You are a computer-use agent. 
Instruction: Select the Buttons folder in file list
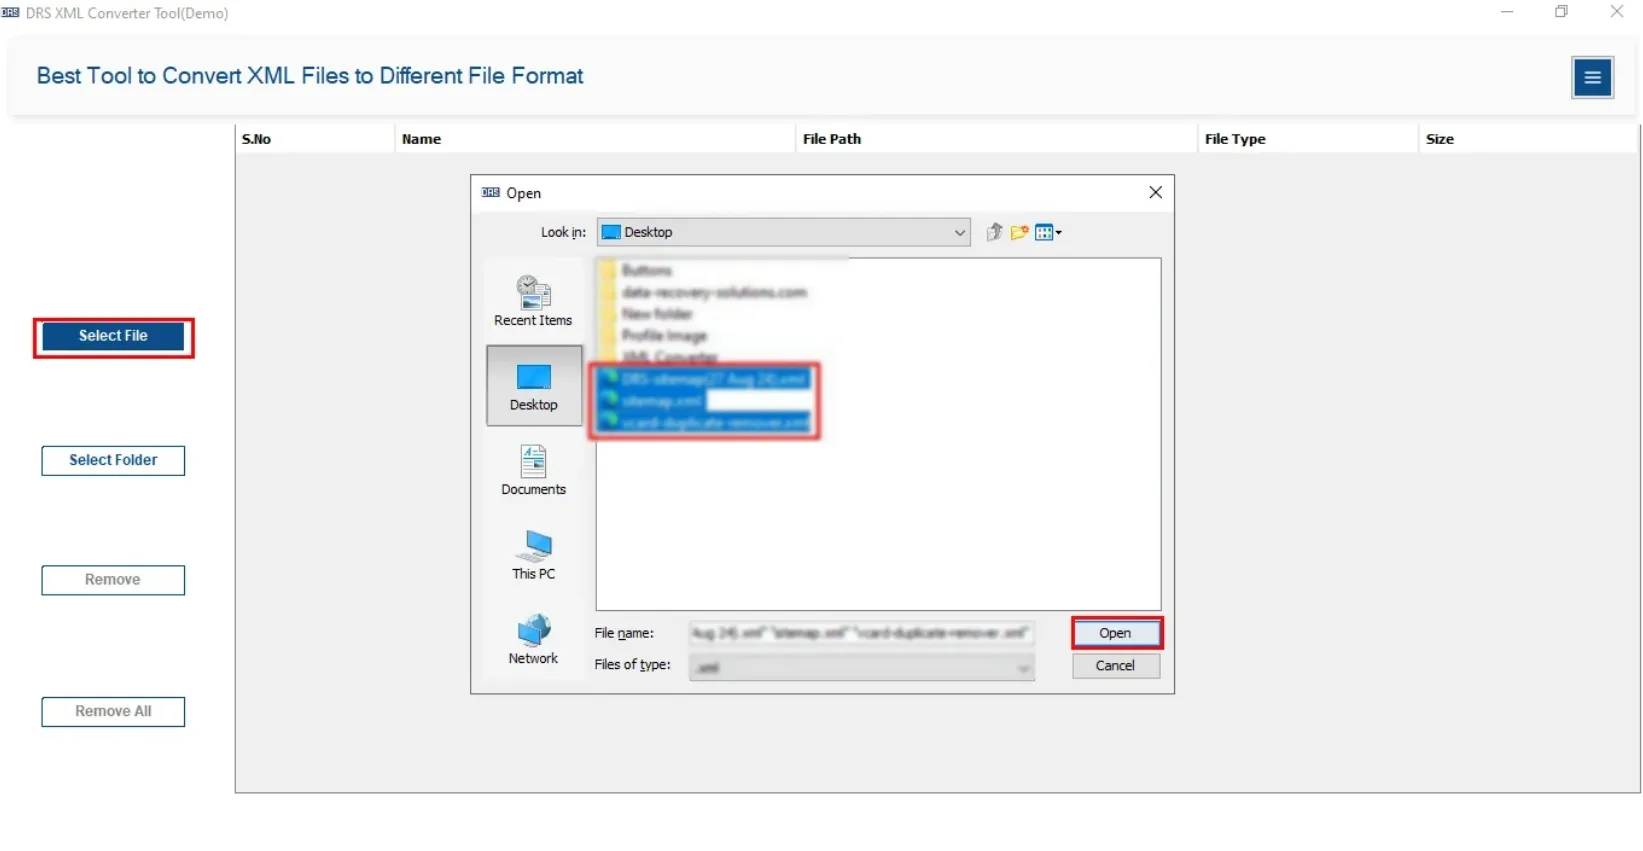(x=636, y=270)
